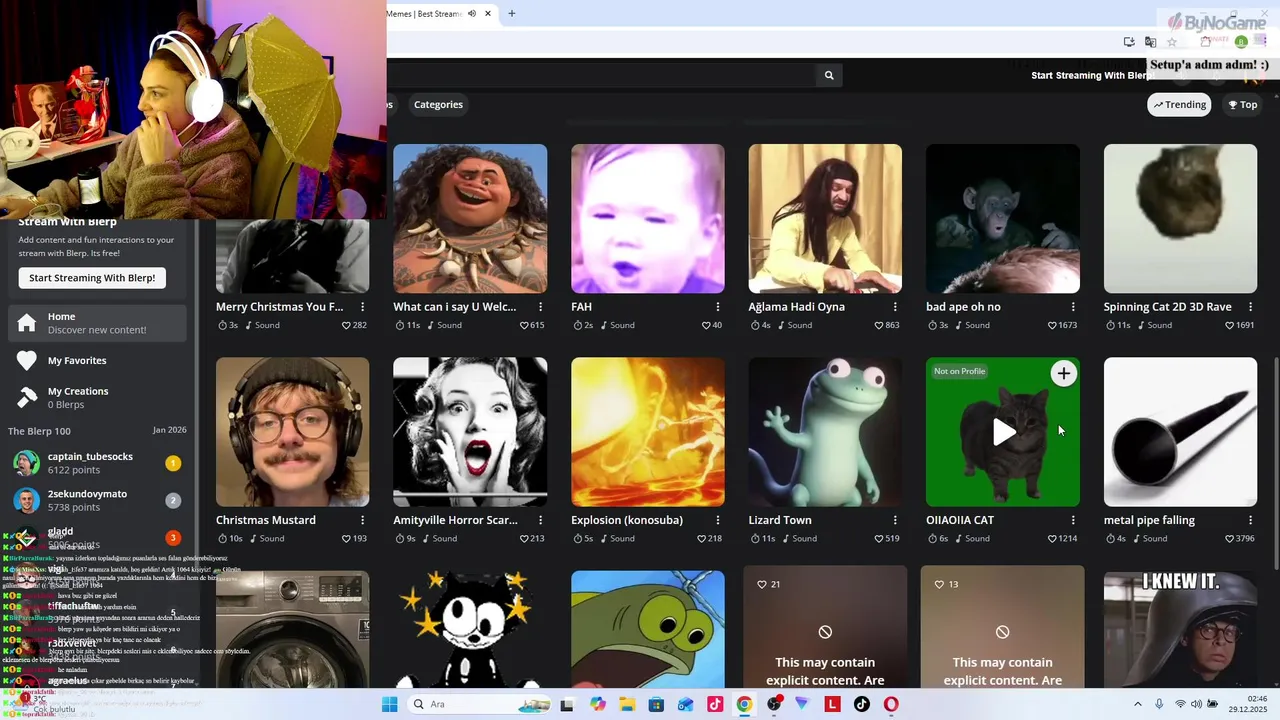Open captain_tubesocks leaderboard profile

[x=98, y=463]
